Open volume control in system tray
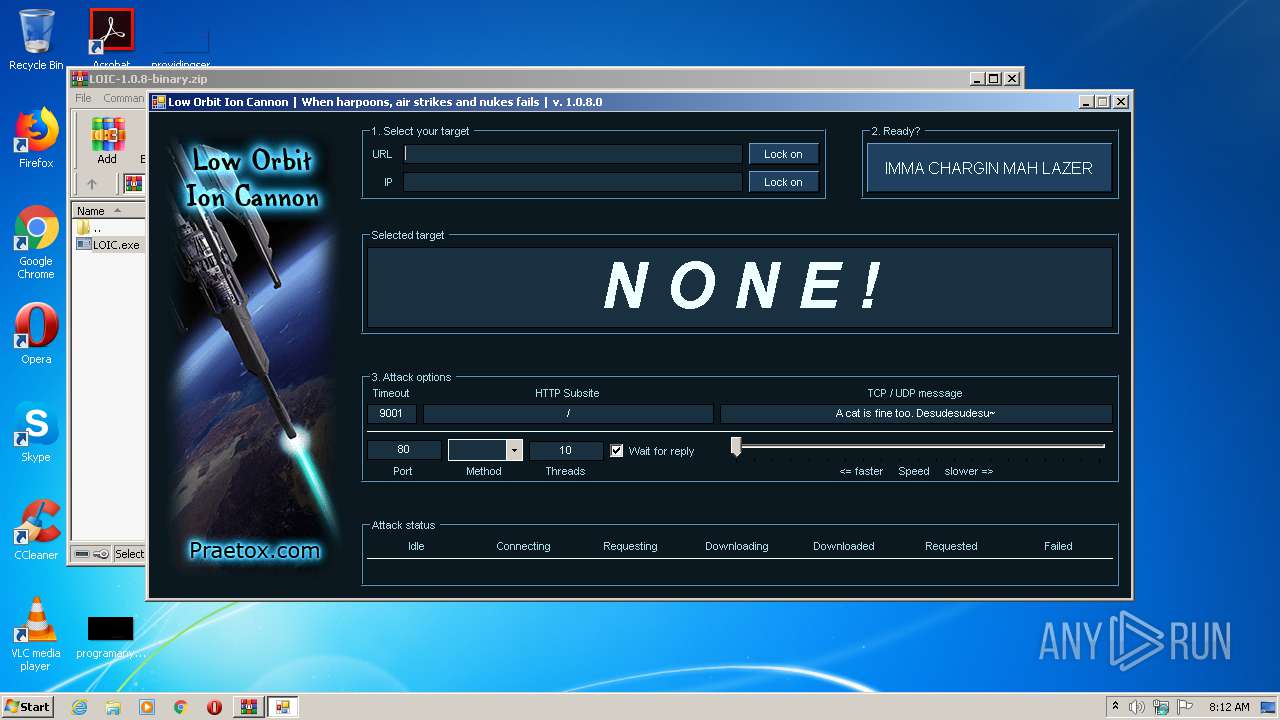The image size is (1280, 720). point(1137,707)
